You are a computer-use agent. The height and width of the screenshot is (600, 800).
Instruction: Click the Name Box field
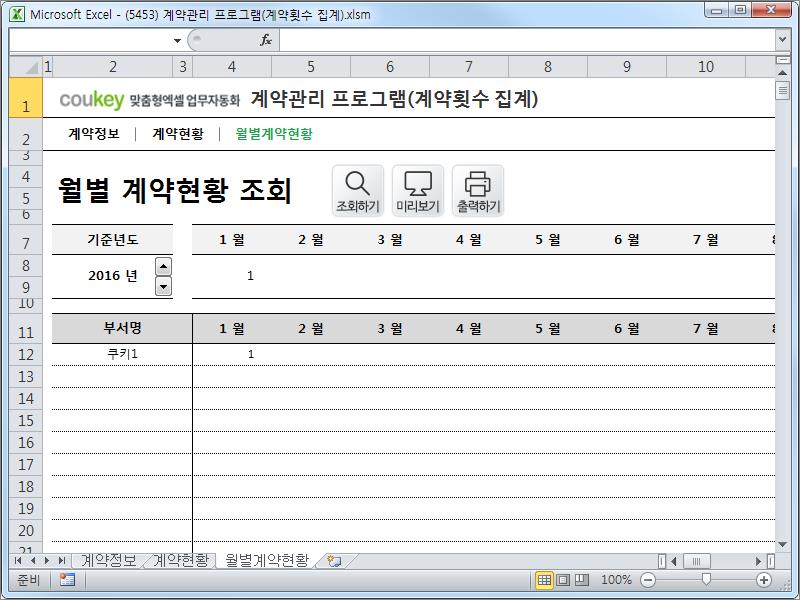pos(91,40)
